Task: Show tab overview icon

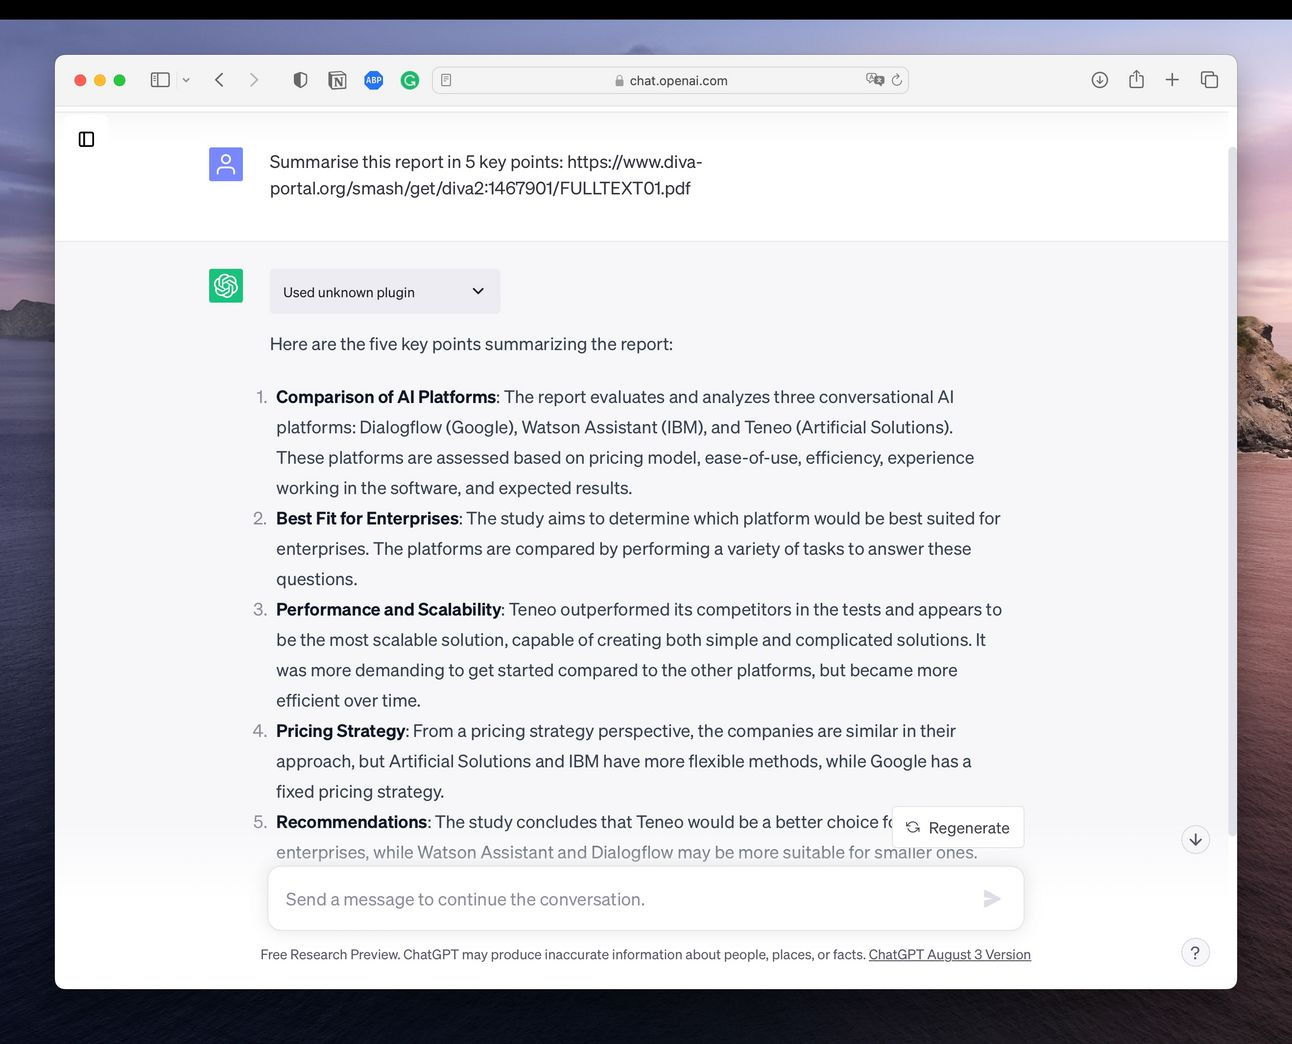Action: 1209,80
